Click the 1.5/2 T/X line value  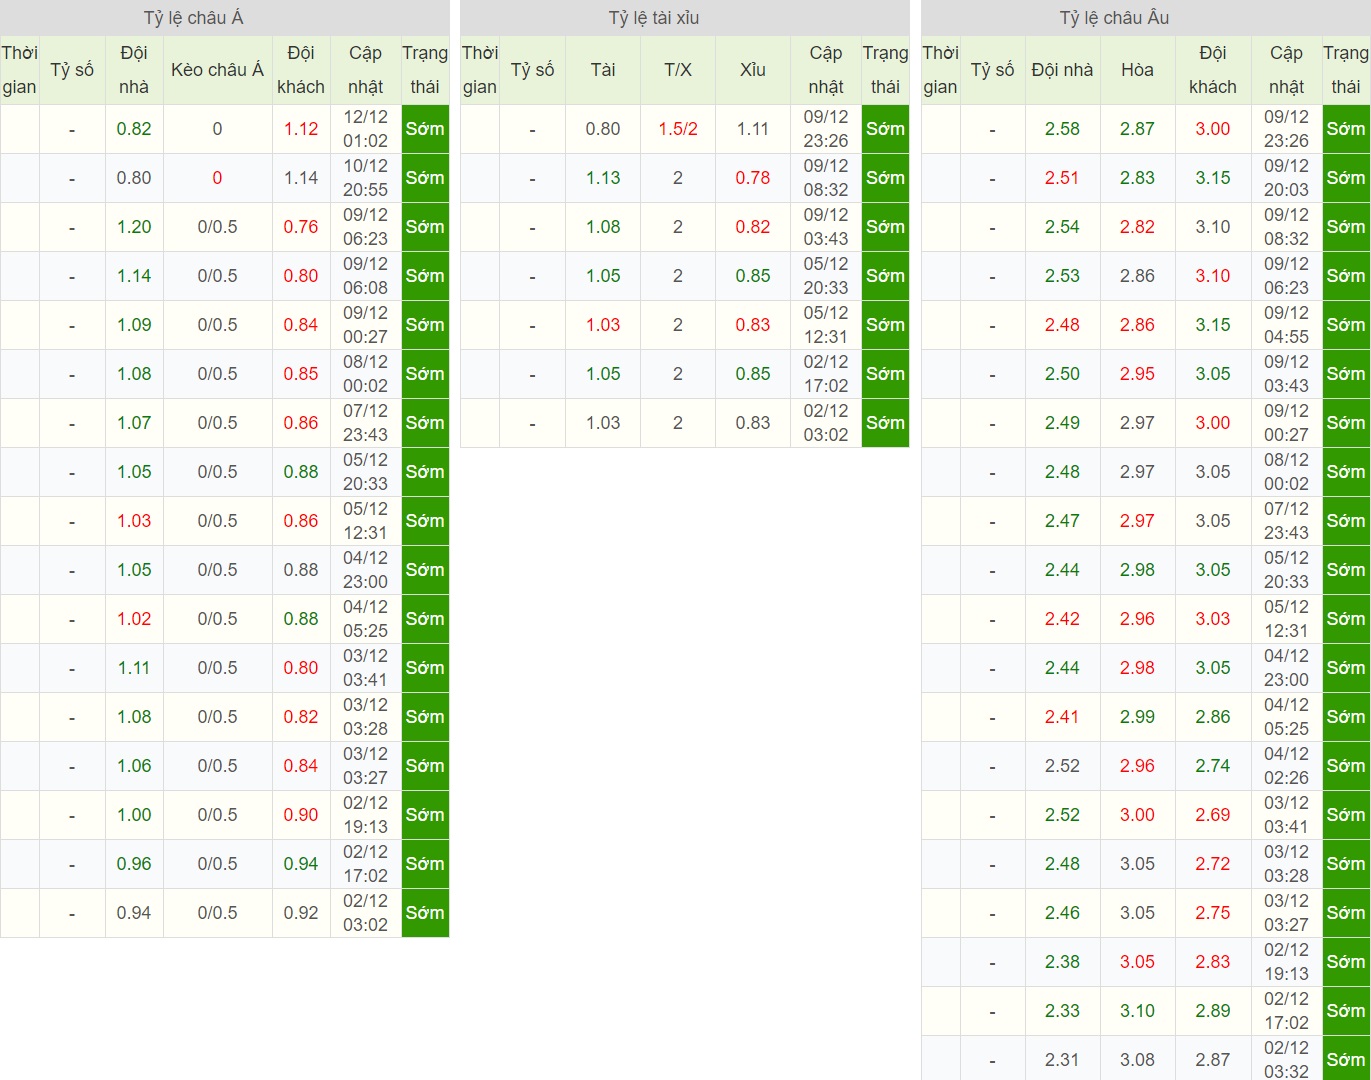[678, 129]
